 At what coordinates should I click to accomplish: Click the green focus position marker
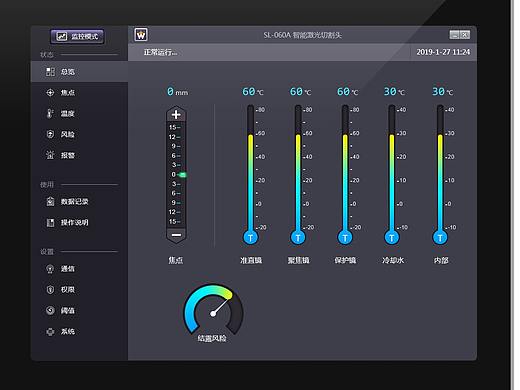click(x=183, y=174)
